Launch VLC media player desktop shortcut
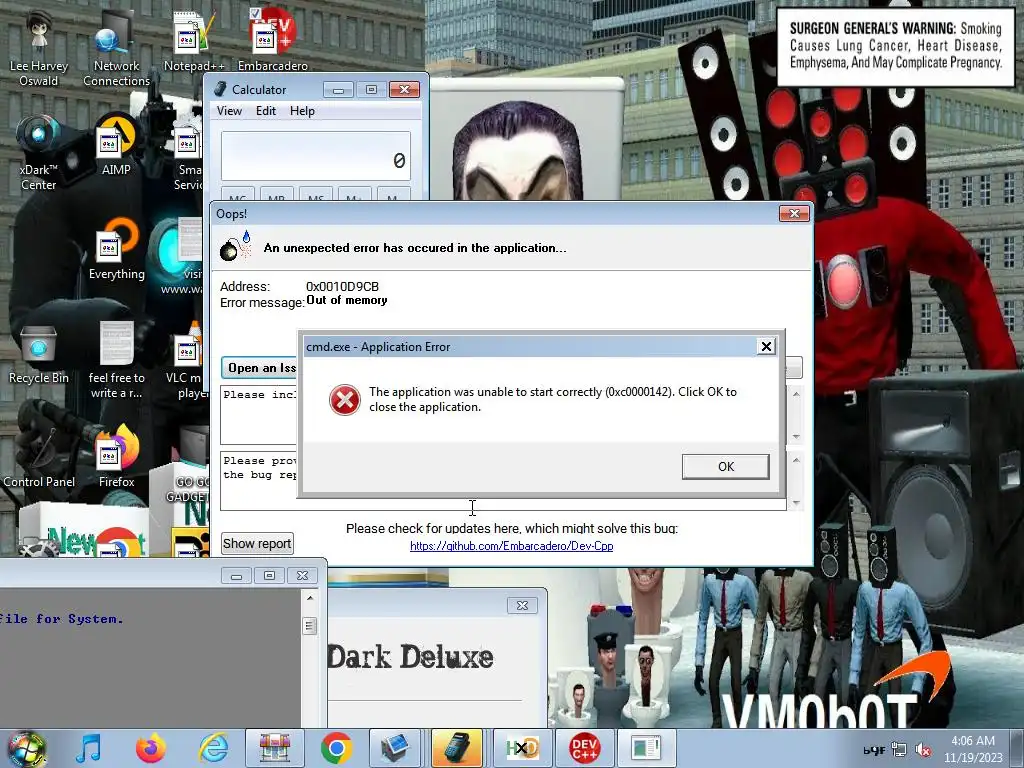Image resolution: width=1024 pixels, height=768 pixels. point(188,361)
